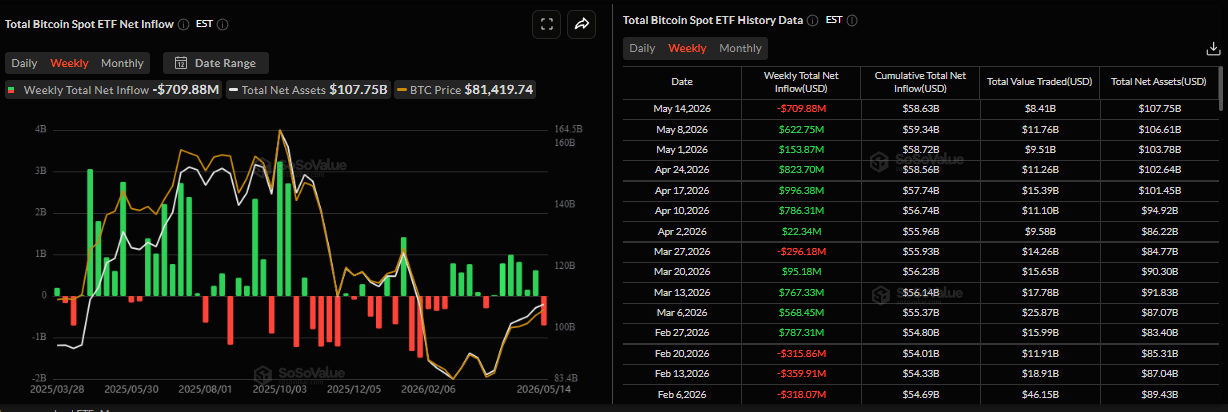1228x412 pixels.
Task: Click info icon next to EST above the table
Action: [852, 20]
